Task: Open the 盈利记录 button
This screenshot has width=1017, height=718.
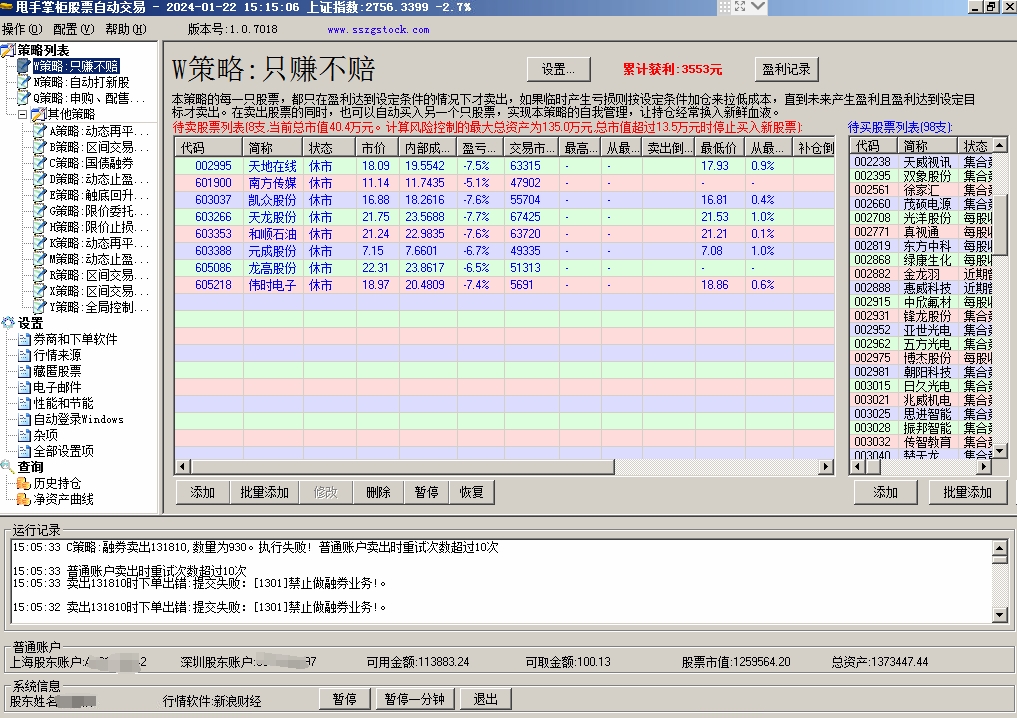Action: [x=786, y=69]
